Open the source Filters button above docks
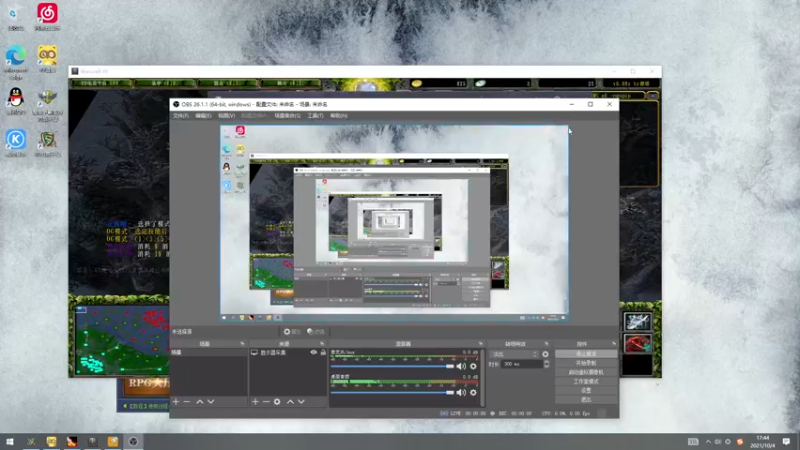Screen dimensions: 800x450 click(316, 332)
